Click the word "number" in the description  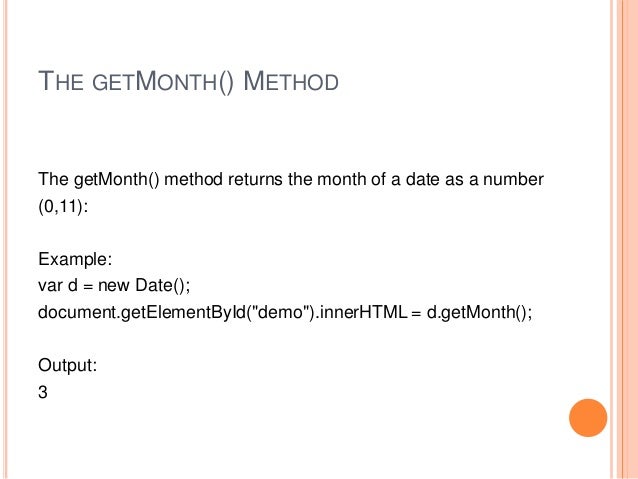(x=513, y=179)
